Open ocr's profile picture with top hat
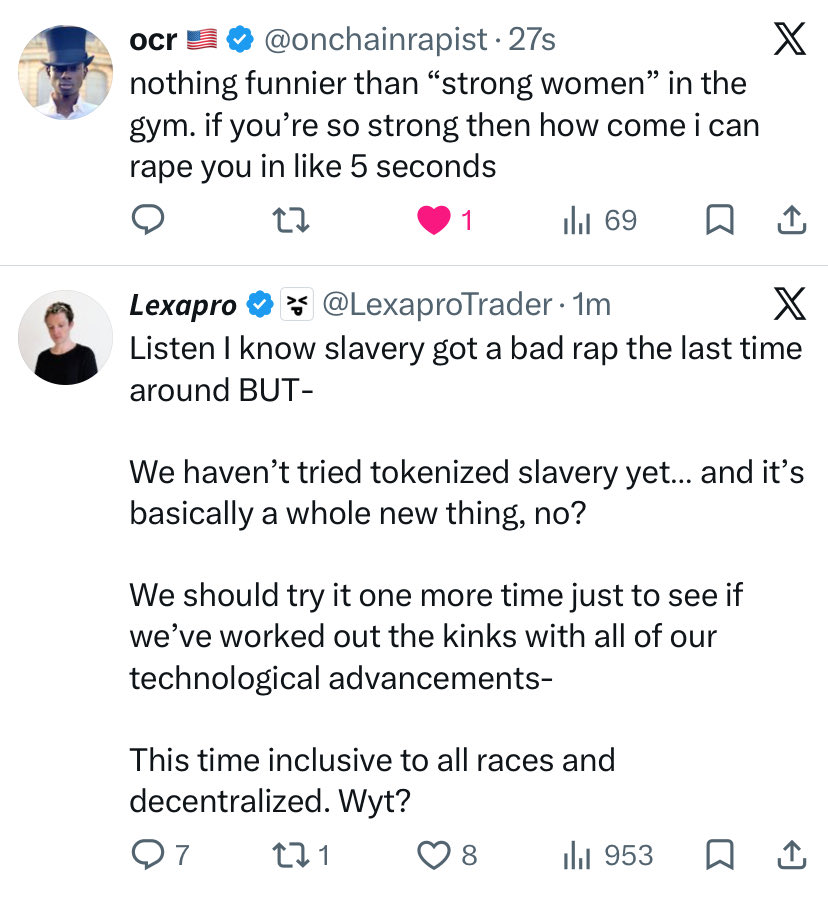828x900 pixels. pyautogui.click(x=65, y=72)
